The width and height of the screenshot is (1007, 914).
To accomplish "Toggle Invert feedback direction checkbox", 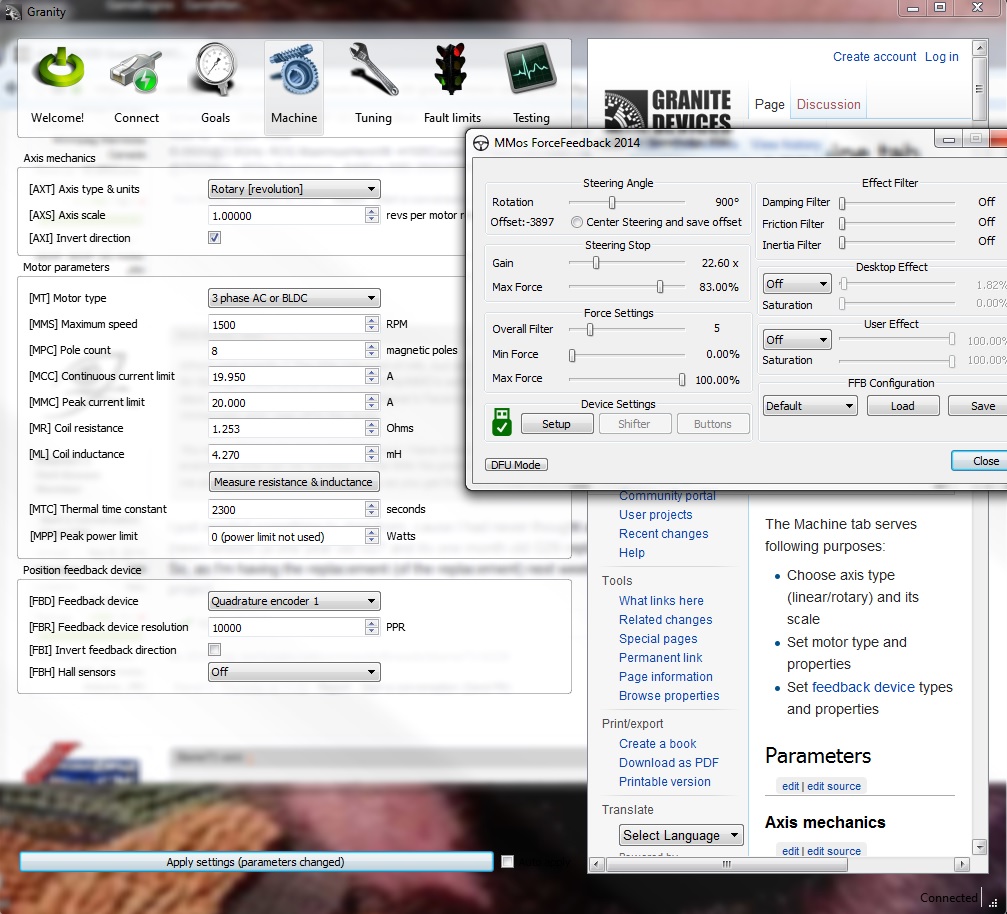I will pyautogui.click(x=215, y=649).
